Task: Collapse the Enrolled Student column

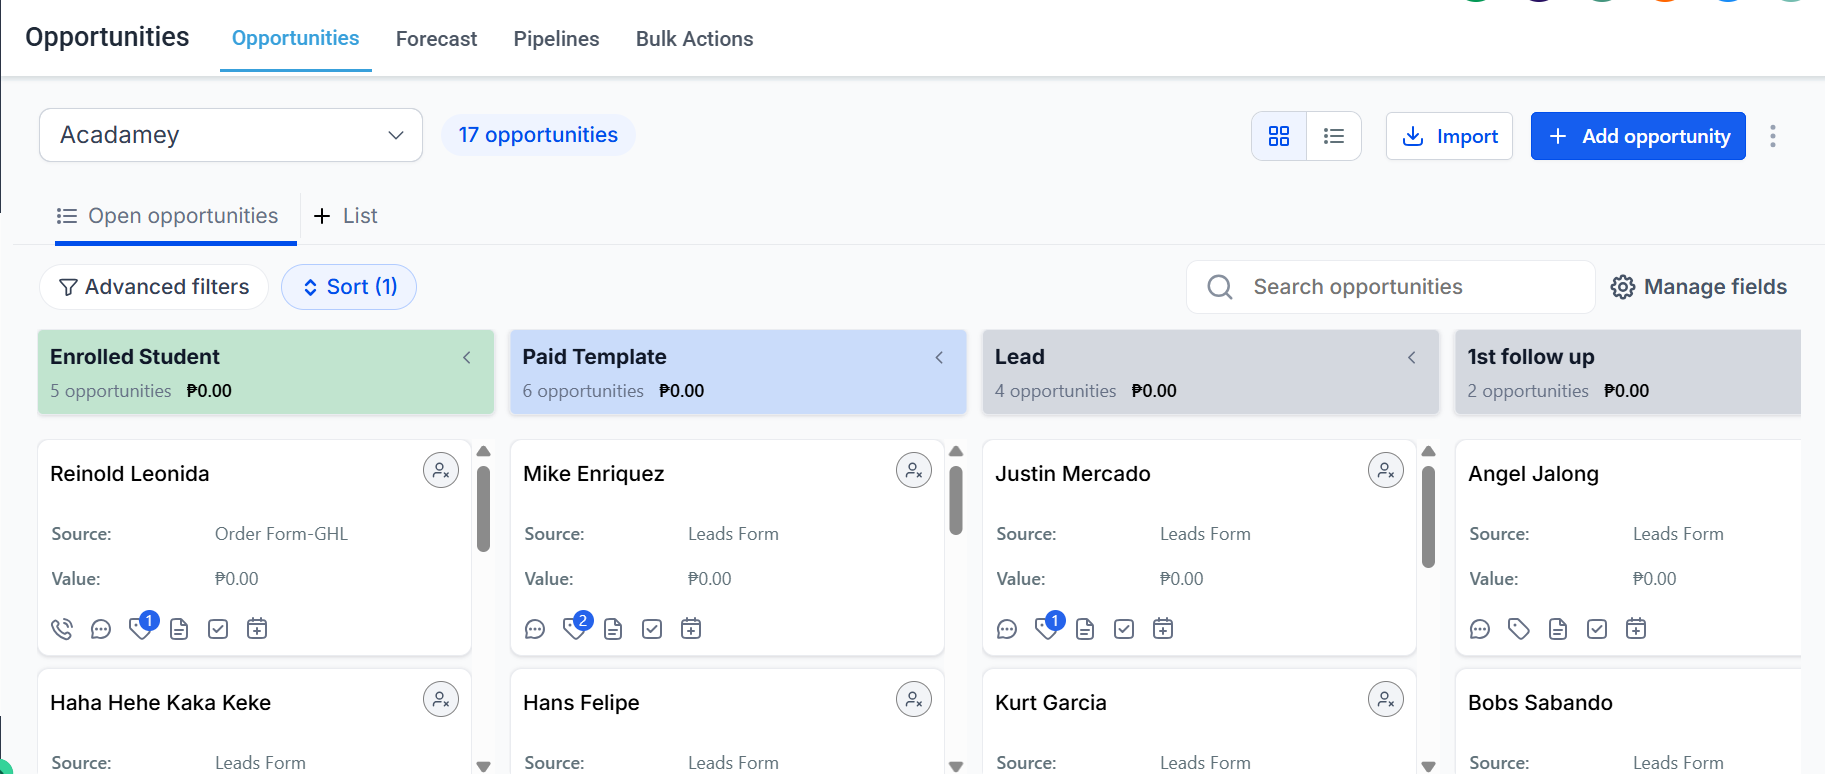Action: pyautogui.click(x=467, y=357)
